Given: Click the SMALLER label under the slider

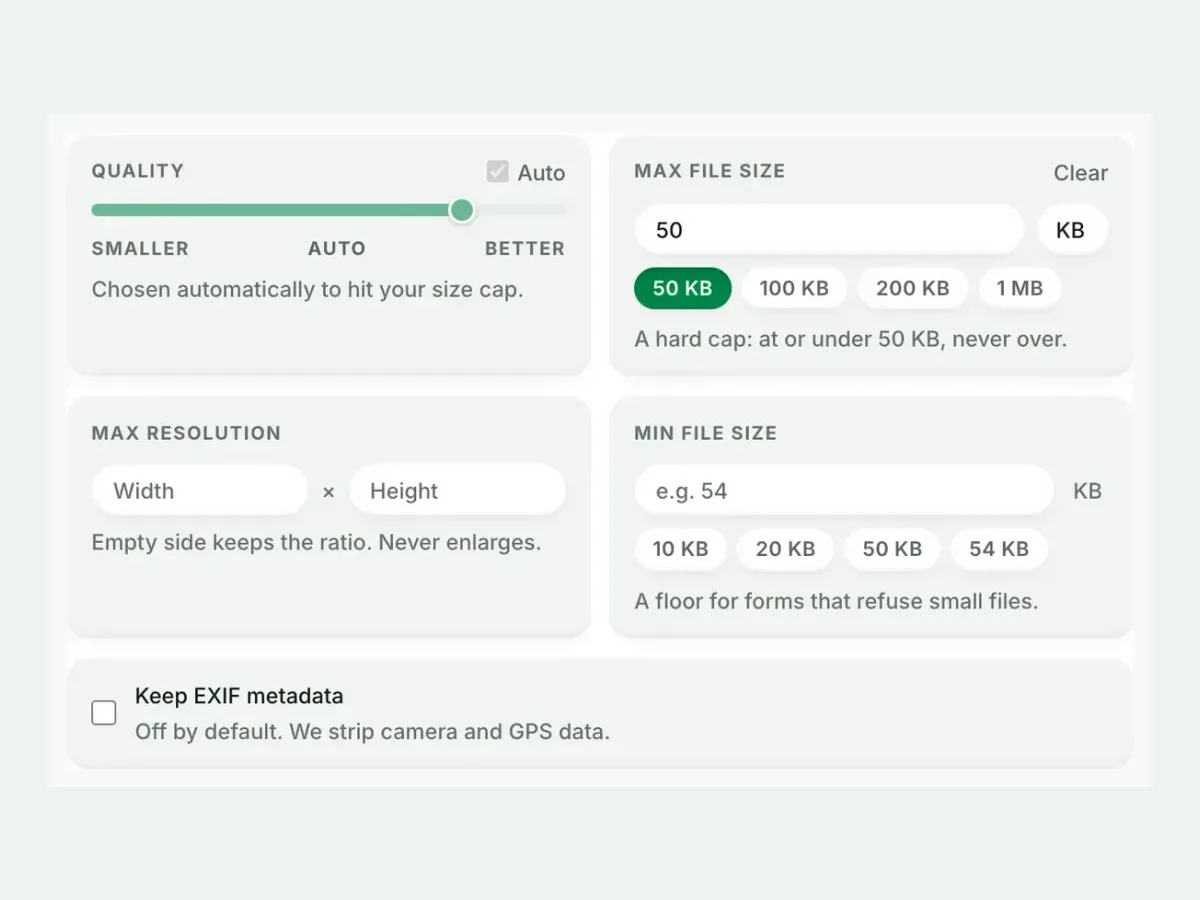Looking at the screenshot, I should (x=140, y=249).
